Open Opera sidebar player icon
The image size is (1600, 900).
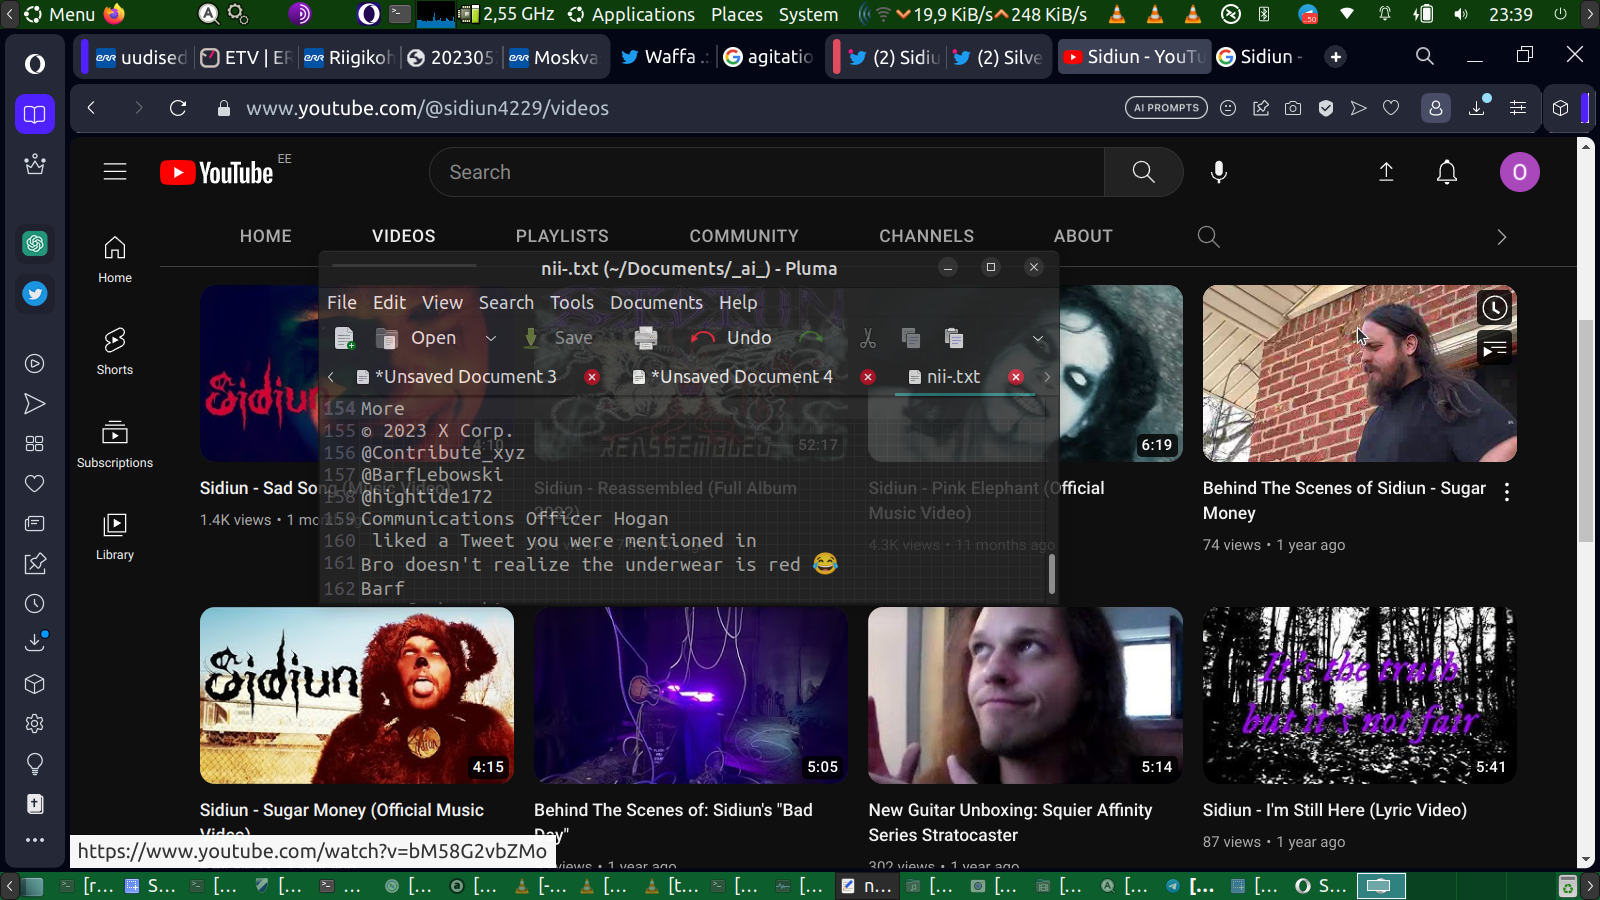[35, 364]
